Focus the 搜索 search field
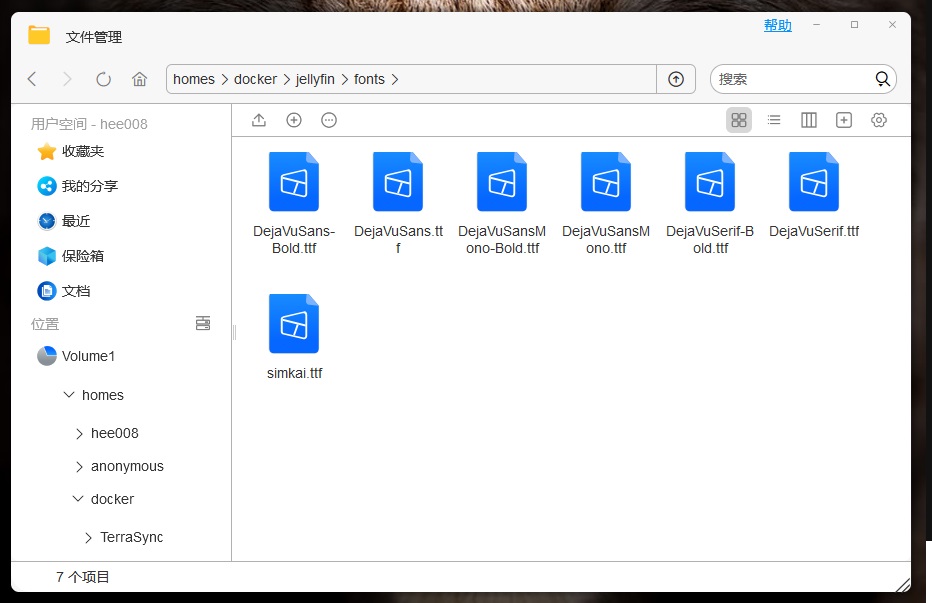The image size is (932, 603). [x=794, y=79]
